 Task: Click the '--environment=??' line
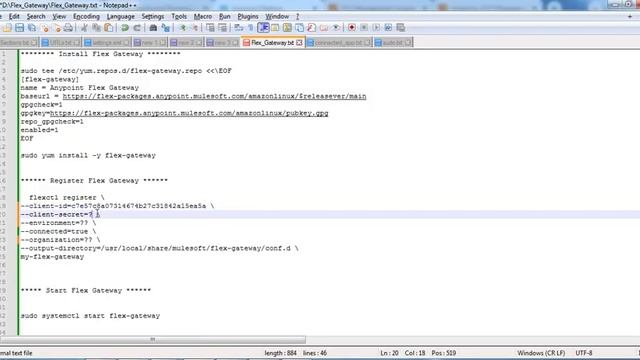pyautogui.click(x=58, y=223)
